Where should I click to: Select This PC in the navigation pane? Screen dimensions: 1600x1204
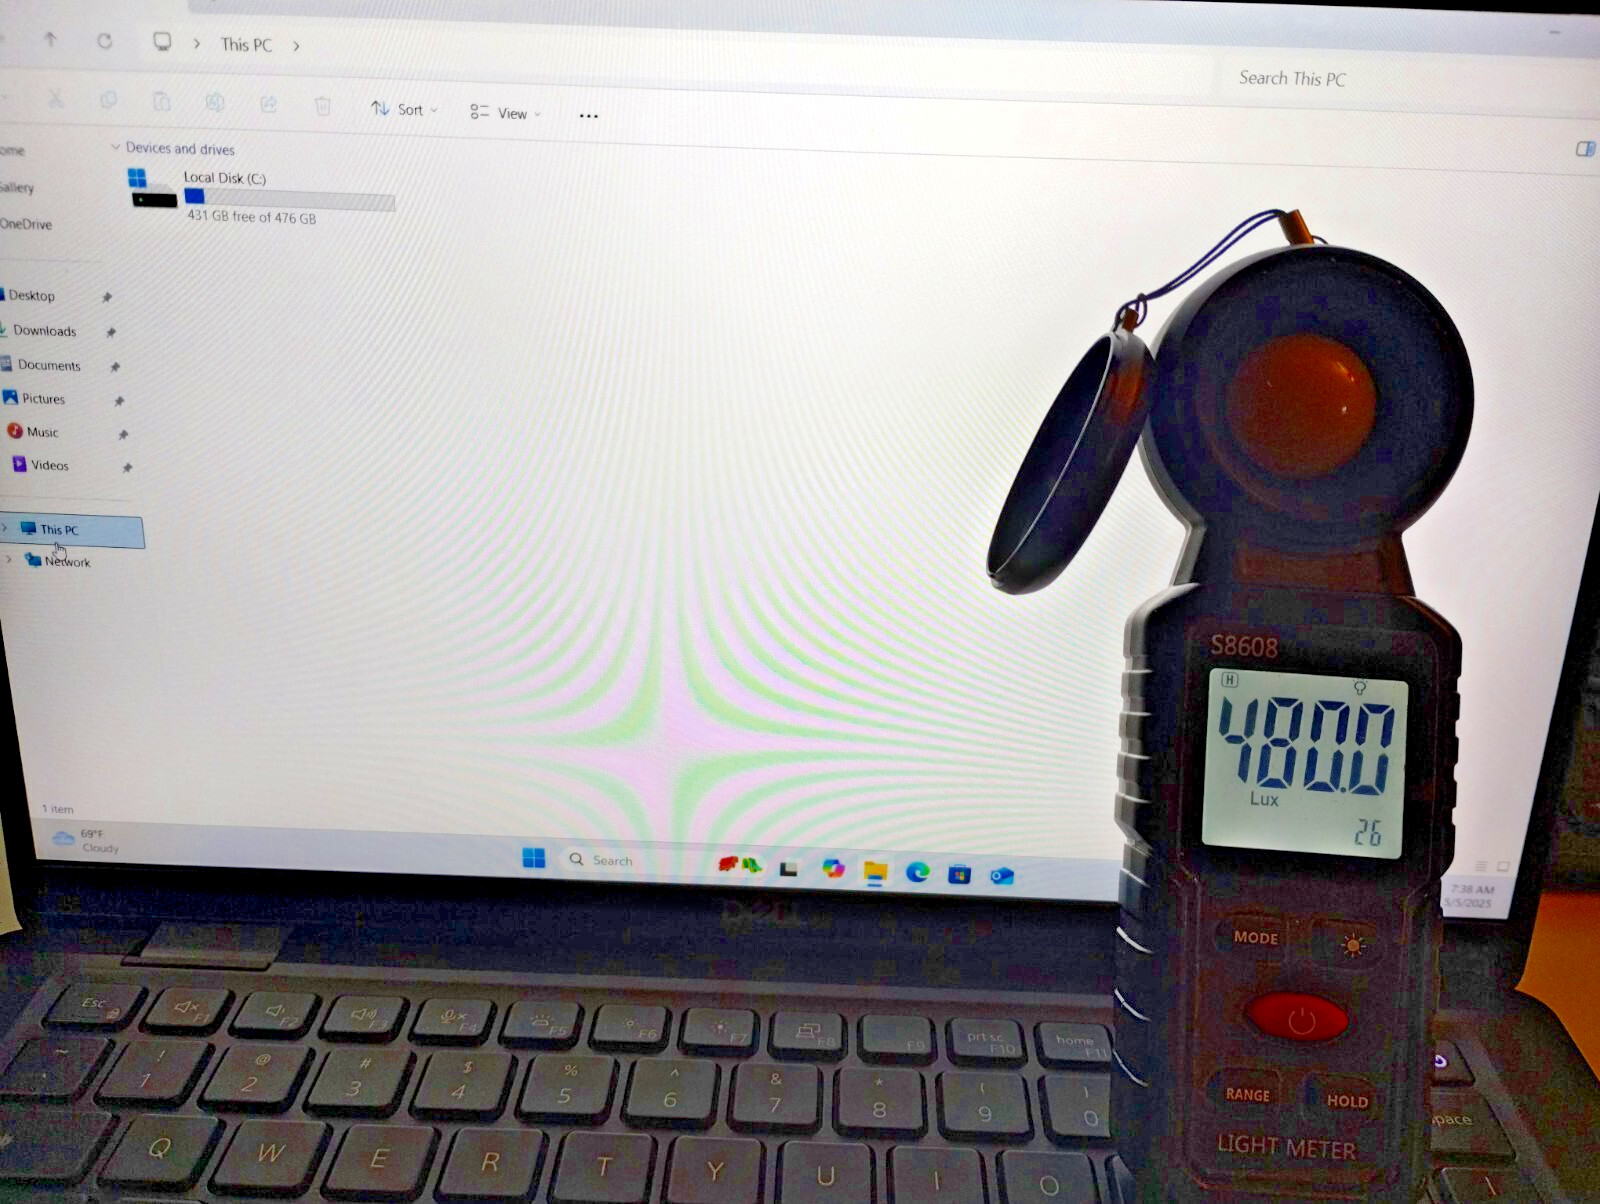(x=72, y=530)
